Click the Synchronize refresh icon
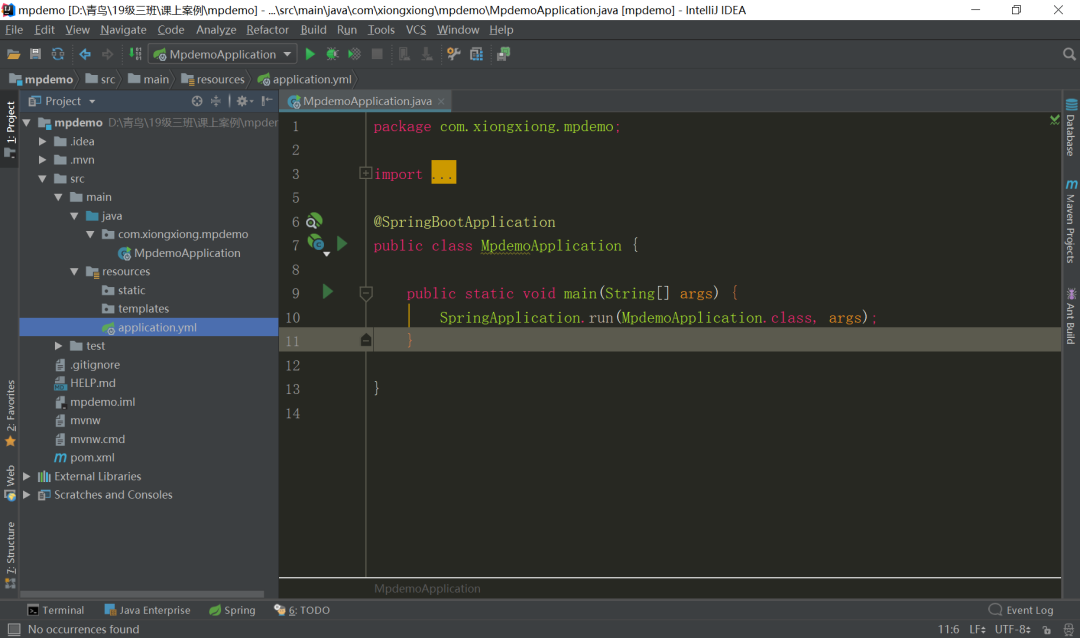1080x638 pixels. click(x=58, y=54)
